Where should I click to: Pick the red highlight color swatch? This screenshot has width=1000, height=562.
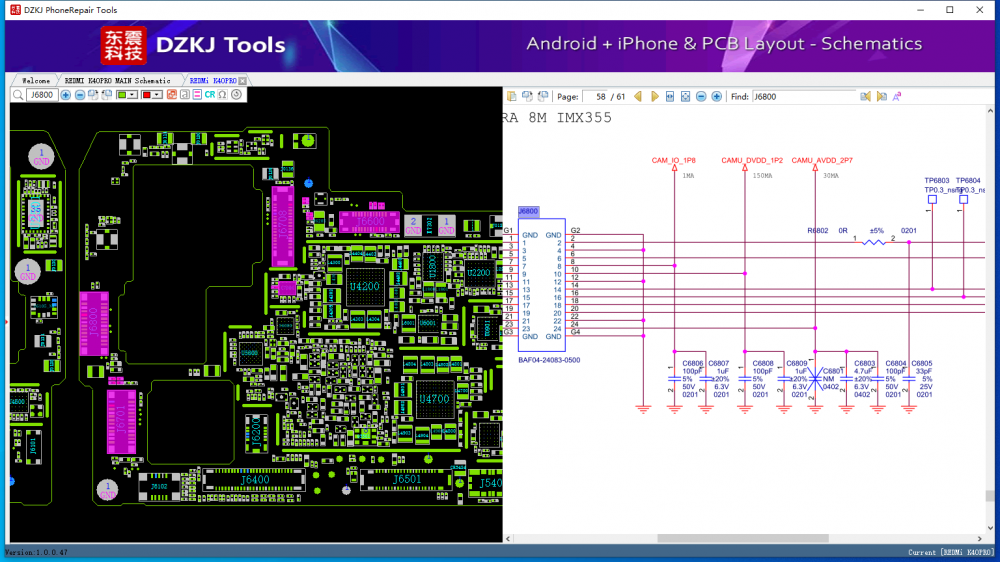tap(147, 95)
